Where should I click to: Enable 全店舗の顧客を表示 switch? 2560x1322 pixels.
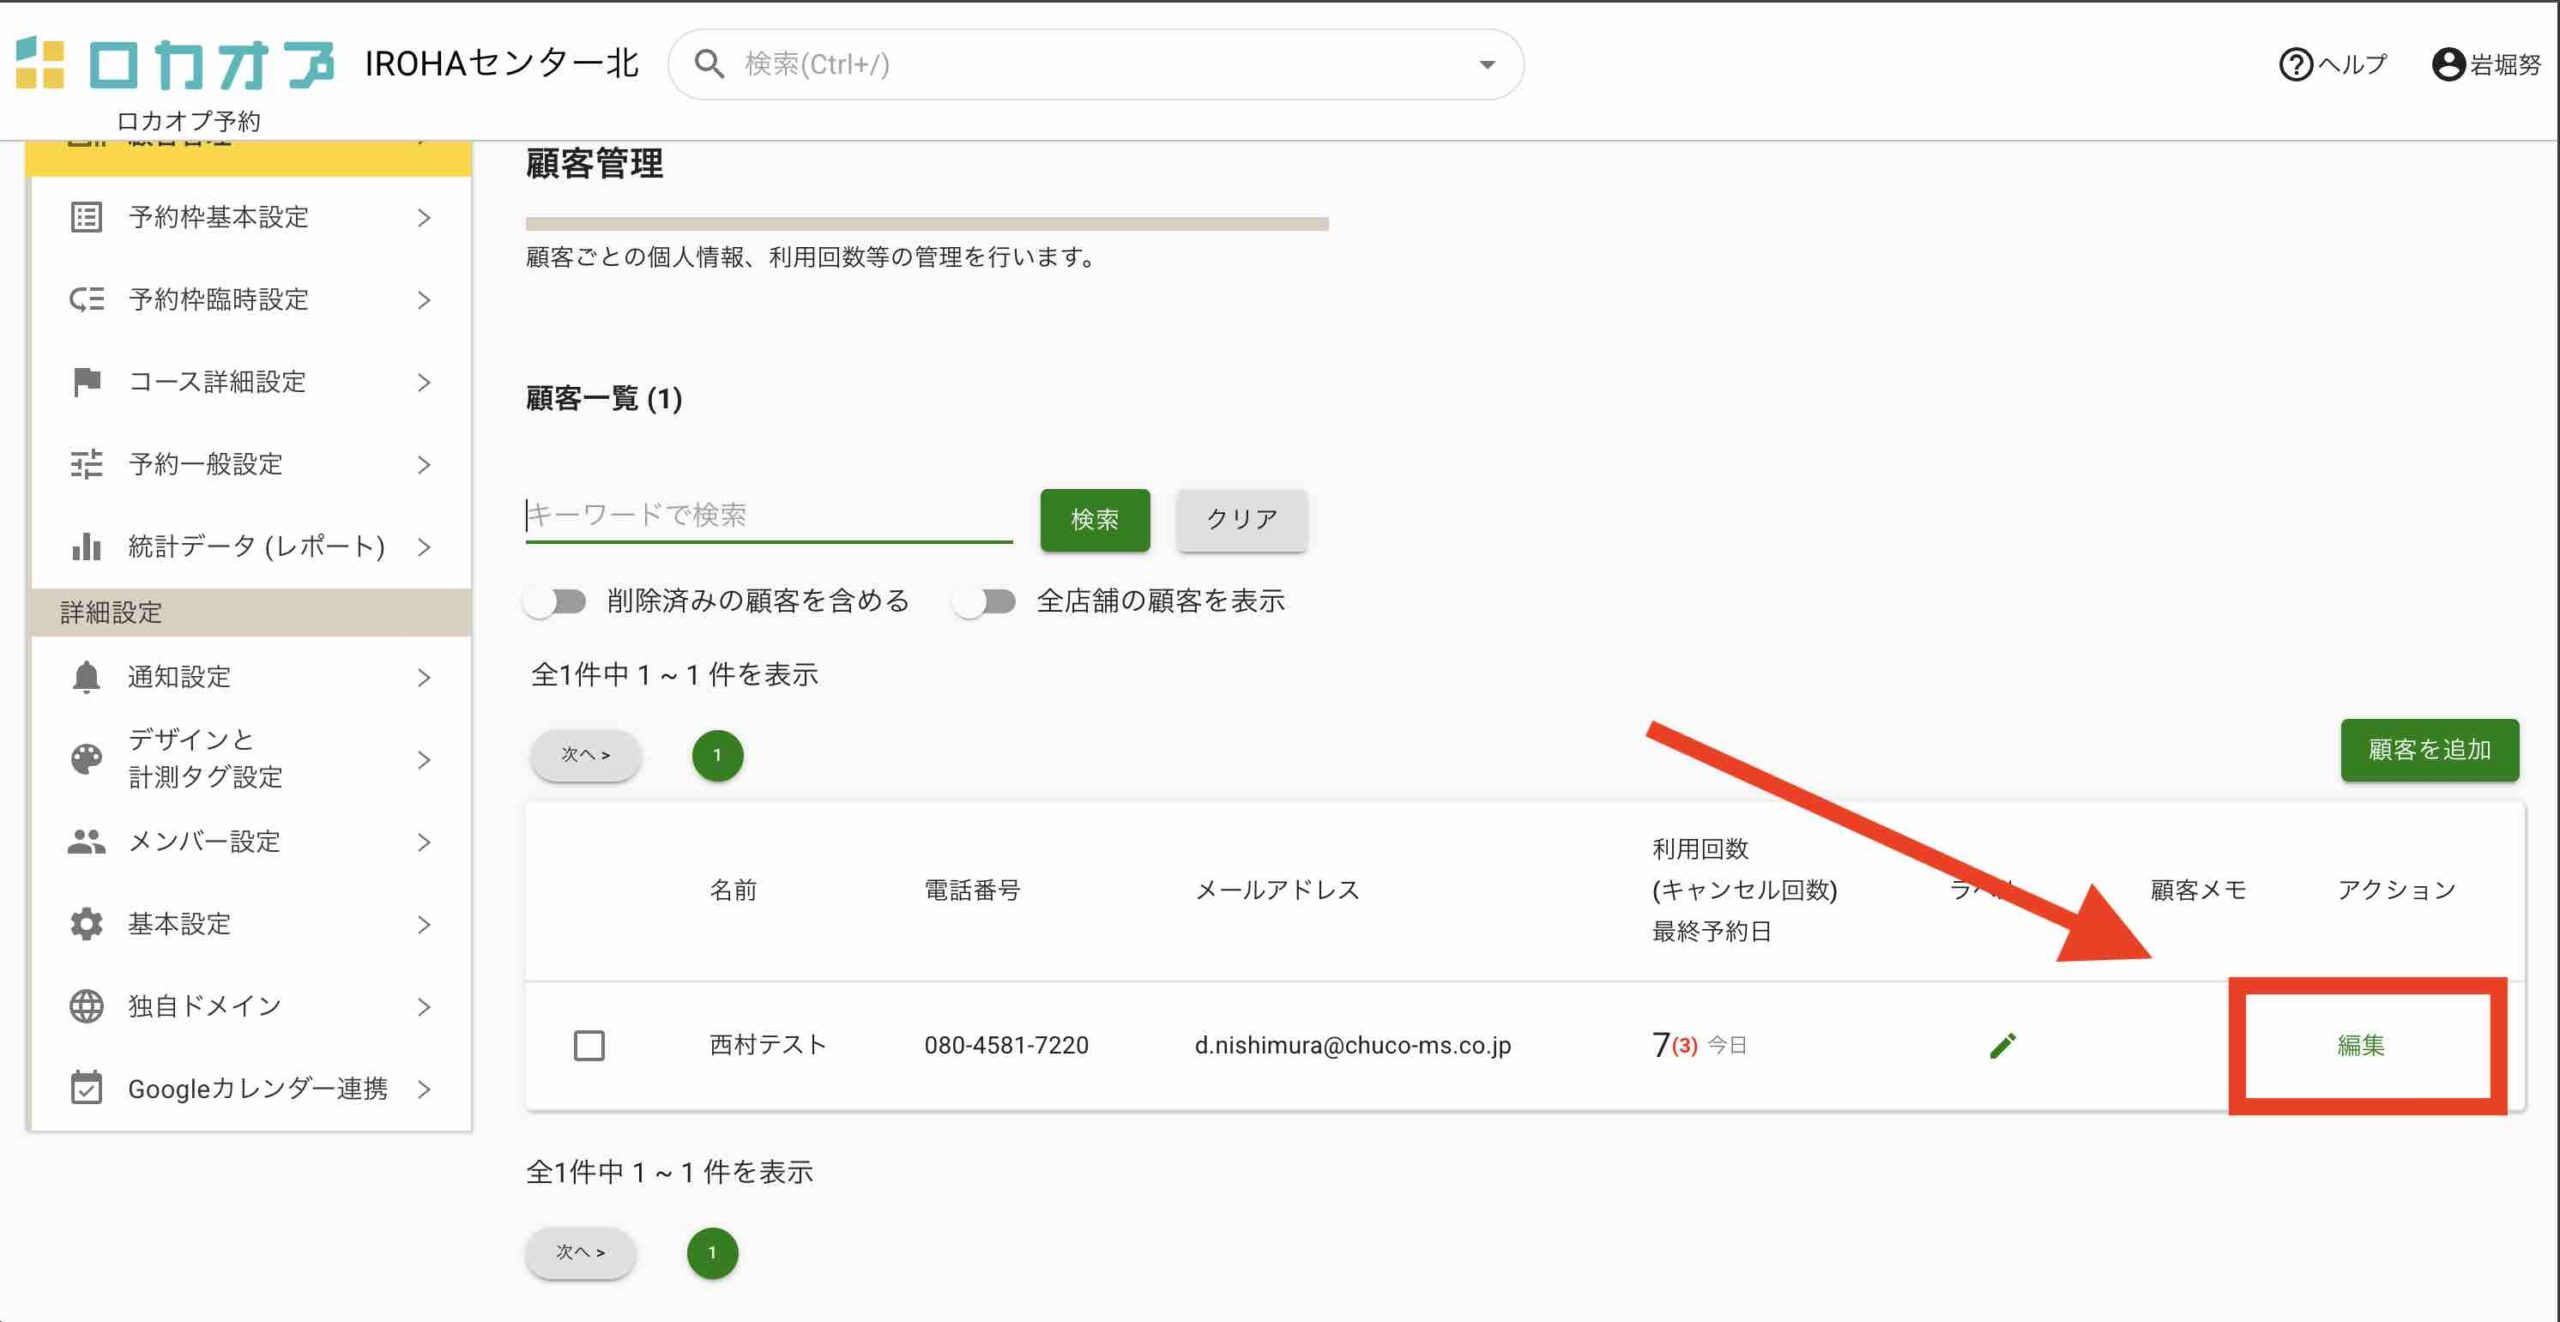[x=985, y=602]
